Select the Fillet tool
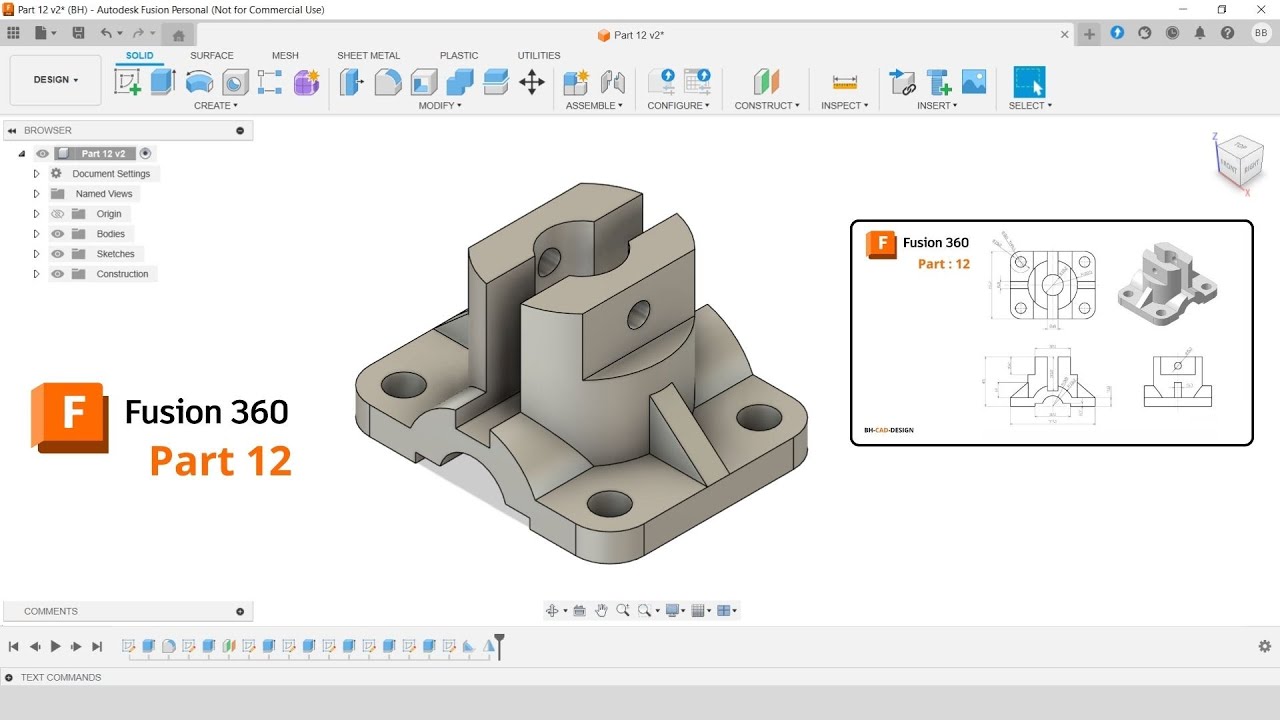 click(388, 82)
